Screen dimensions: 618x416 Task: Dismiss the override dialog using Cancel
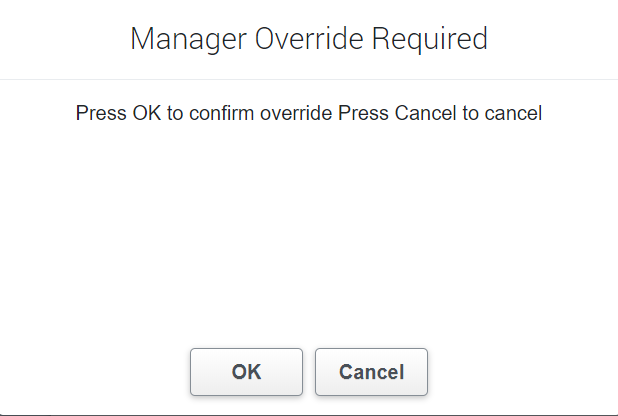coord(371,372)
